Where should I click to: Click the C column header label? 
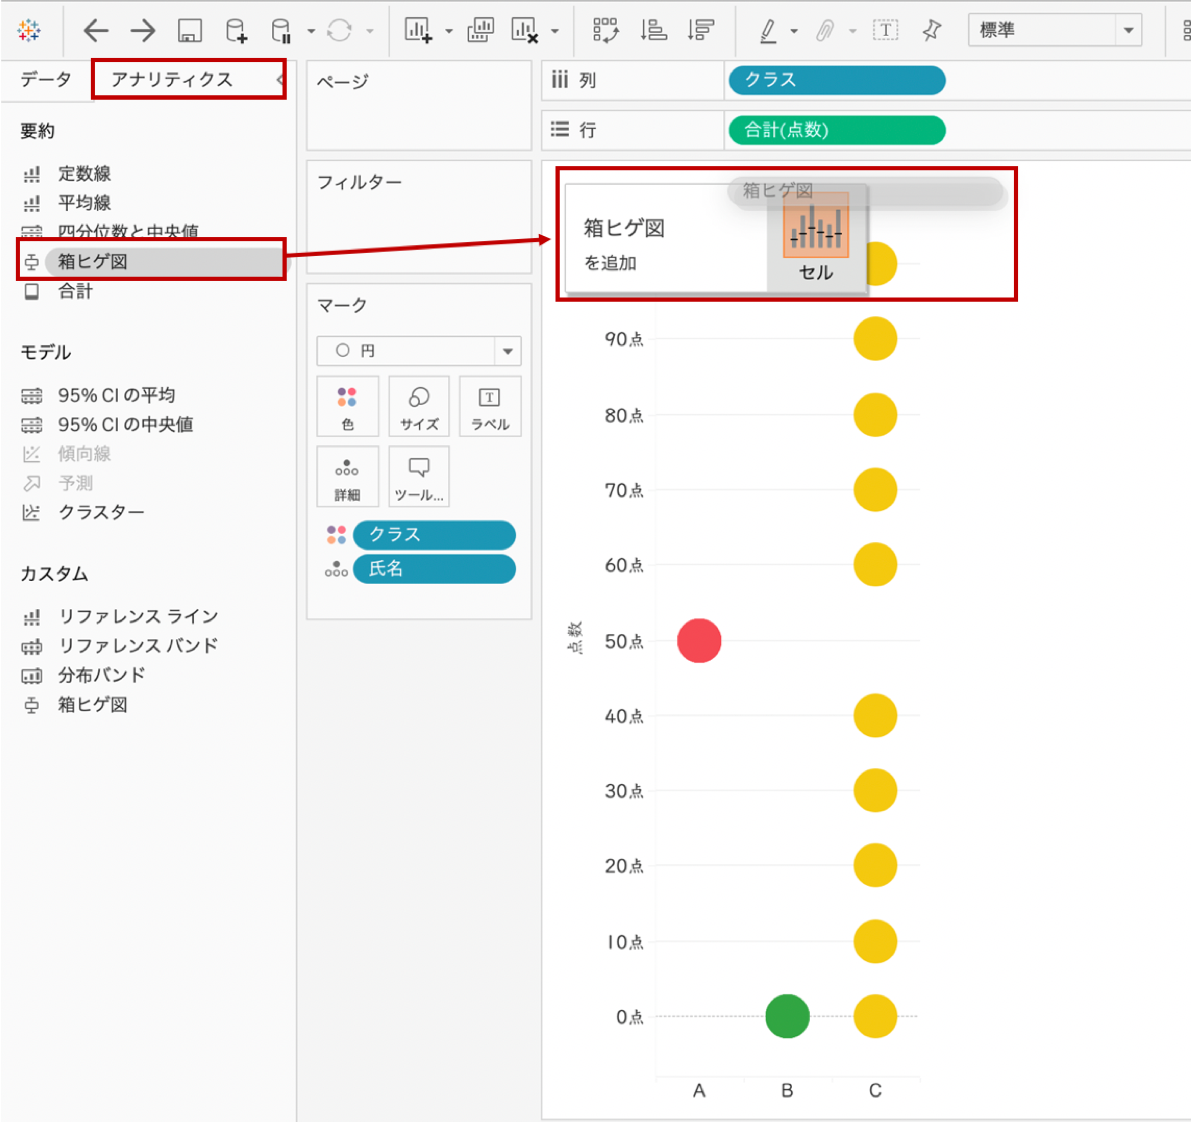coord(875,1091)
